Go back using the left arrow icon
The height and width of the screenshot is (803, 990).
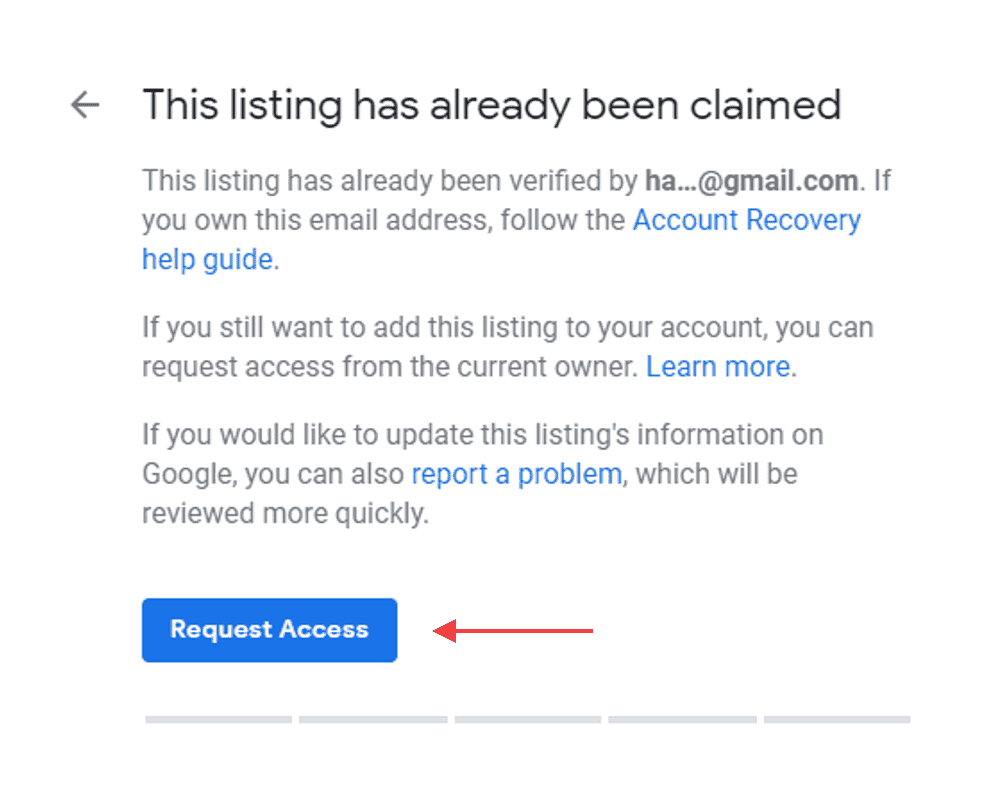(85, 105)
